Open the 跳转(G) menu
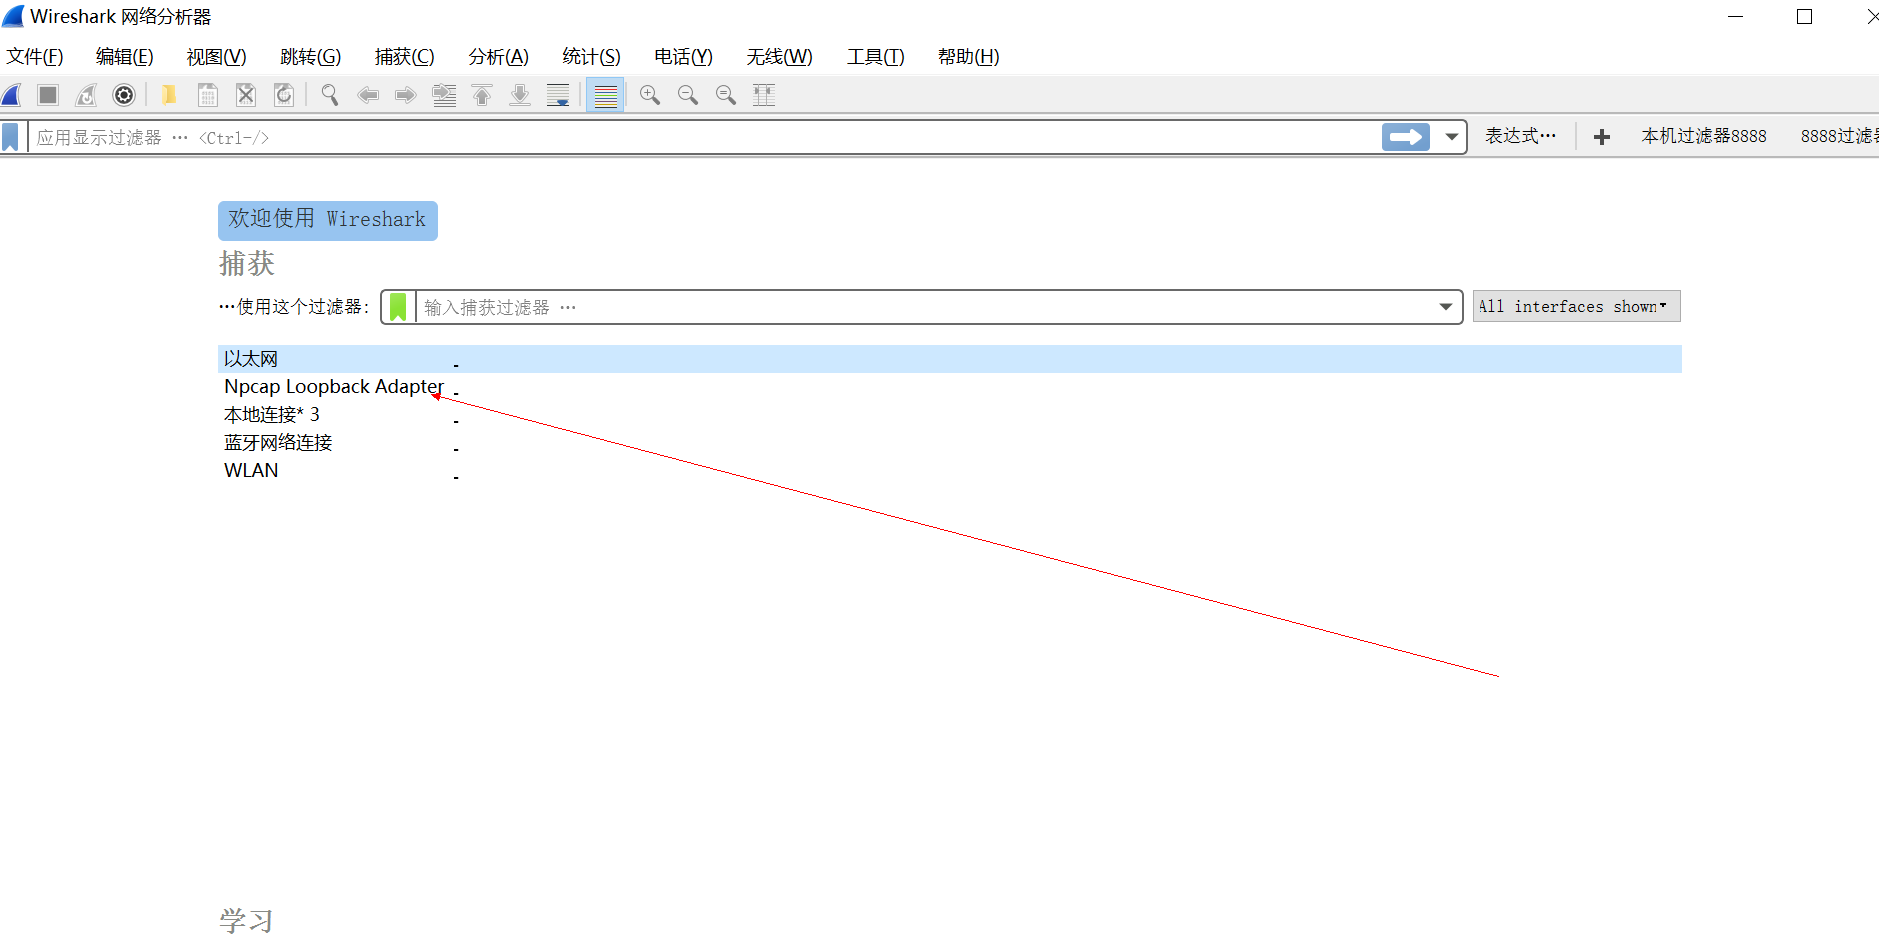Viewport: 1879px width, 947px height. [311, 57]
